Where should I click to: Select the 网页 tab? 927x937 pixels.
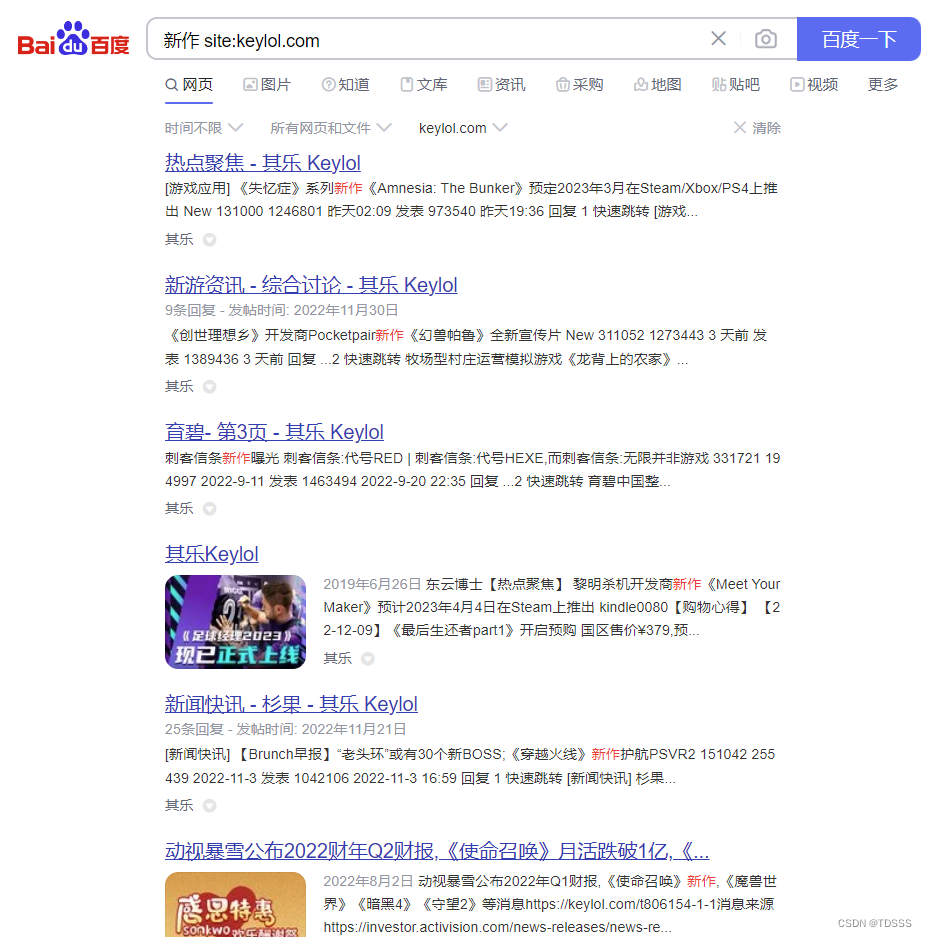189,85
